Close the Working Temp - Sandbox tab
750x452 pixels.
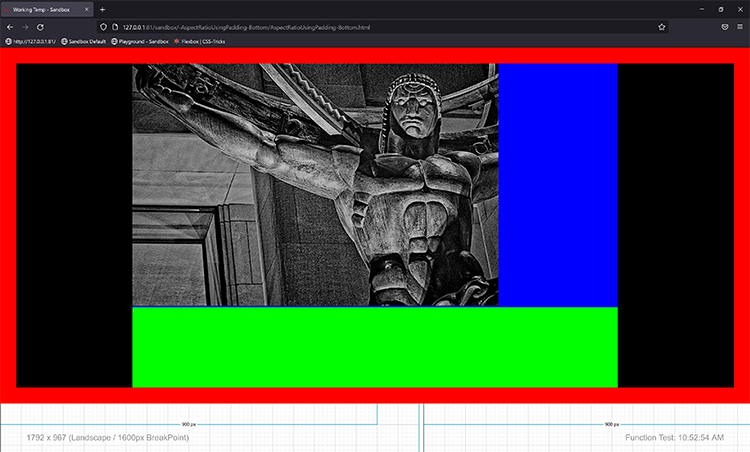click(87, 10)
